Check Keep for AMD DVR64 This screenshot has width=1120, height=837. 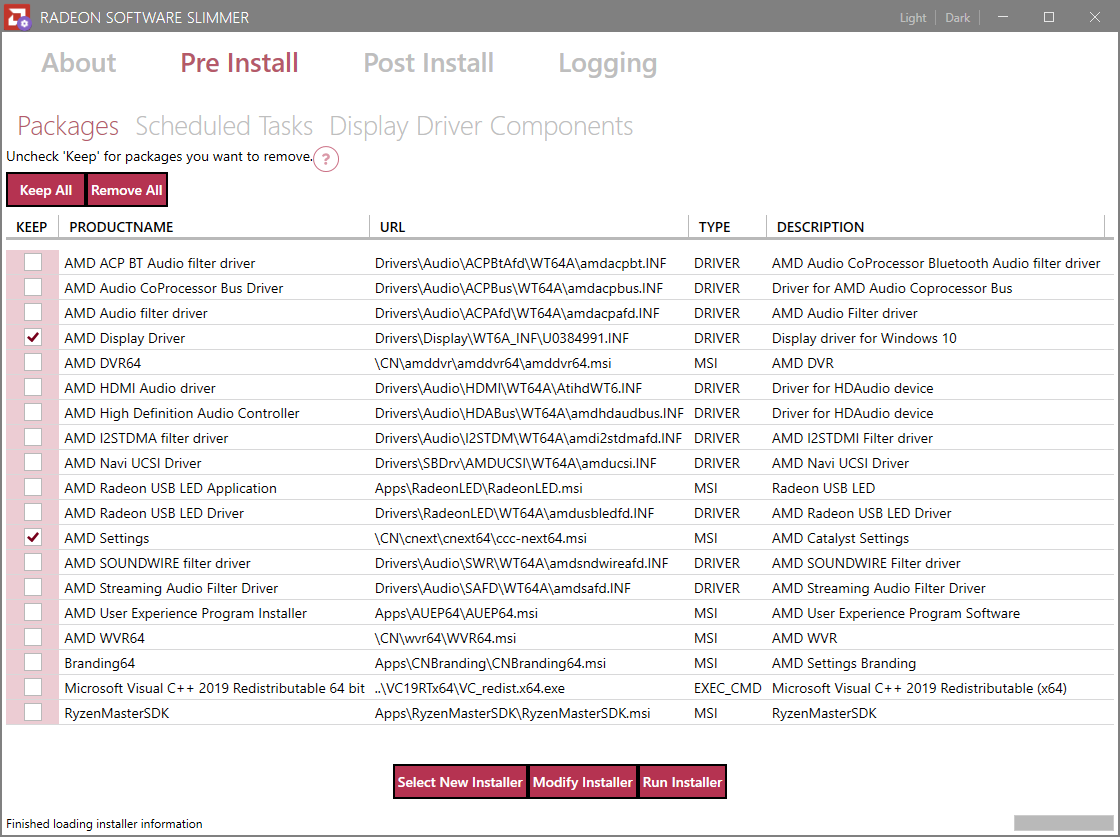click(33, 362)
